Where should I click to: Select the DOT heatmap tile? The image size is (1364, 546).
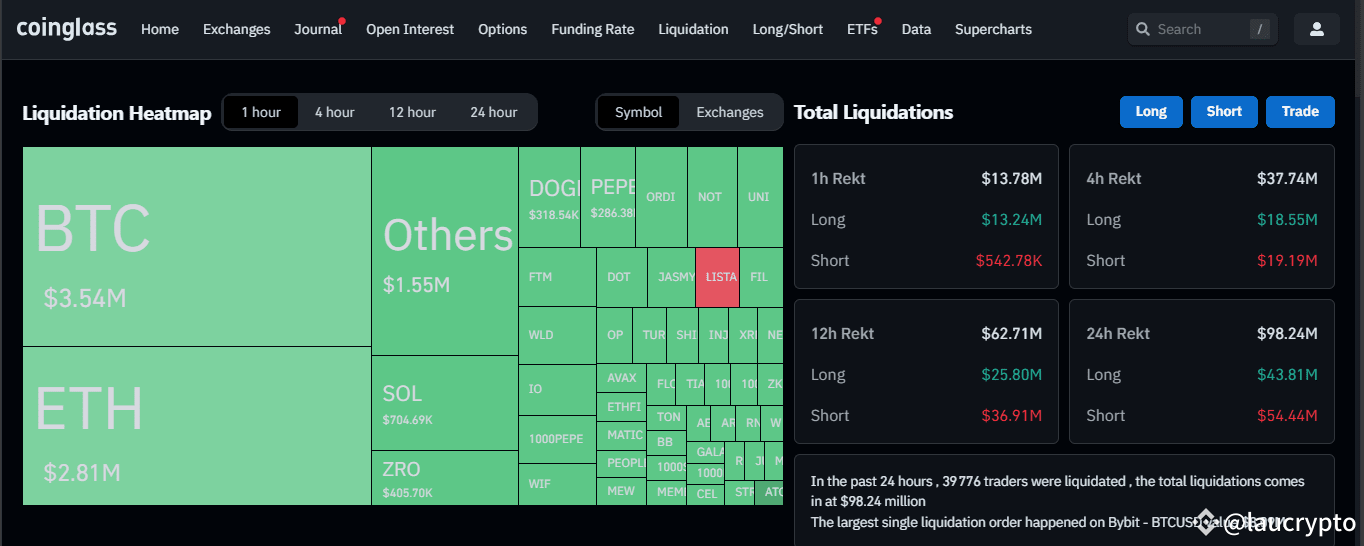(x=622, y=277)
